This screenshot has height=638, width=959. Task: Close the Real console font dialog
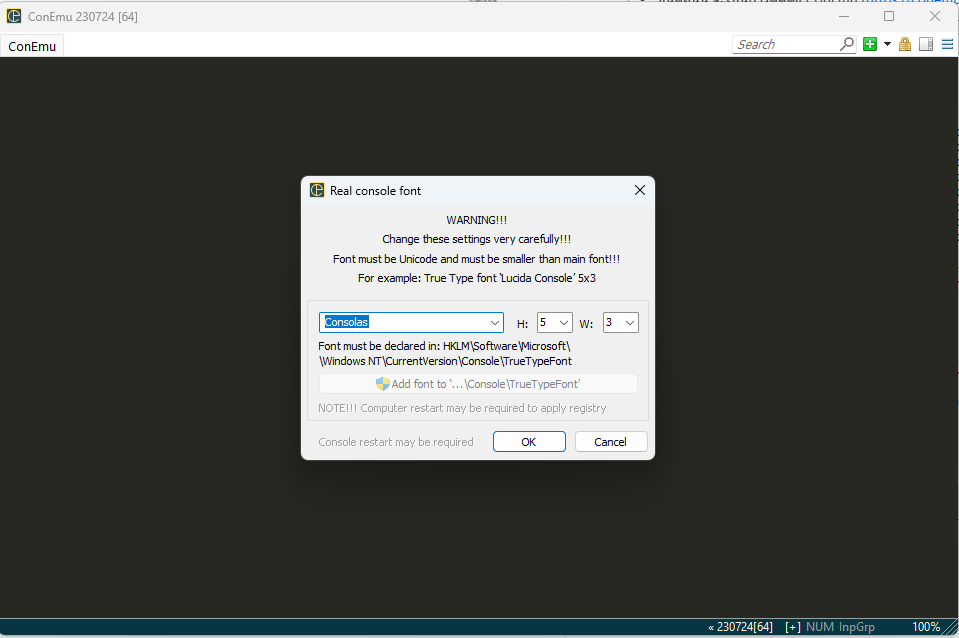[x=640, y=191]
